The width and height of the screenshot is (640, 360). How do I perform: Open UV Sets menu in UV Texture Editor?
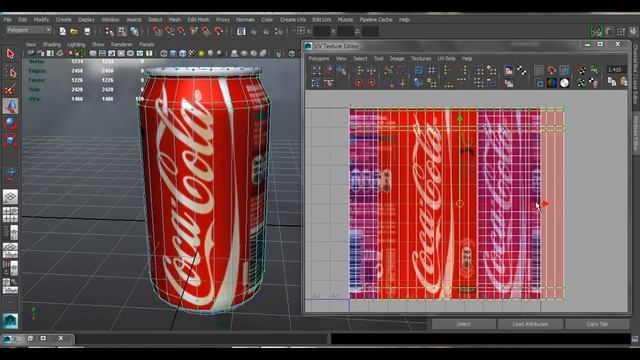pos(446,59)
